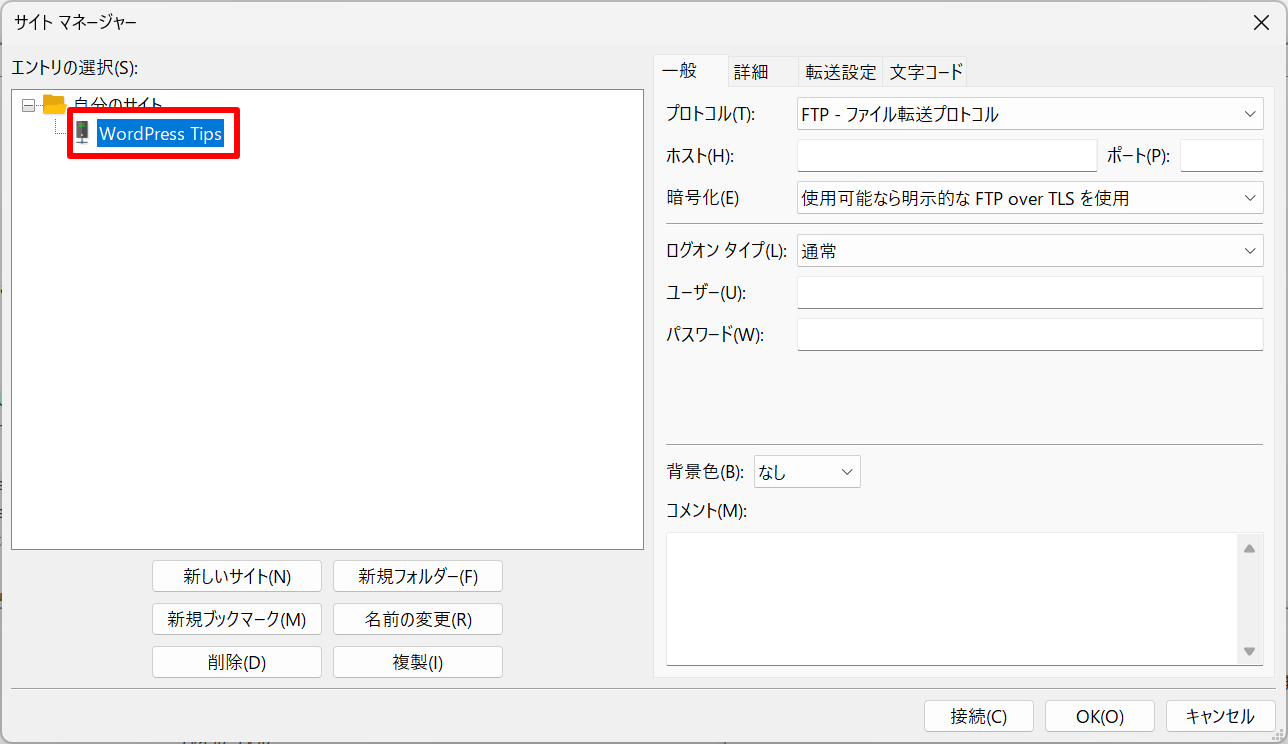
Task: Open the 転送設定 tab
Action: [841, 72]
